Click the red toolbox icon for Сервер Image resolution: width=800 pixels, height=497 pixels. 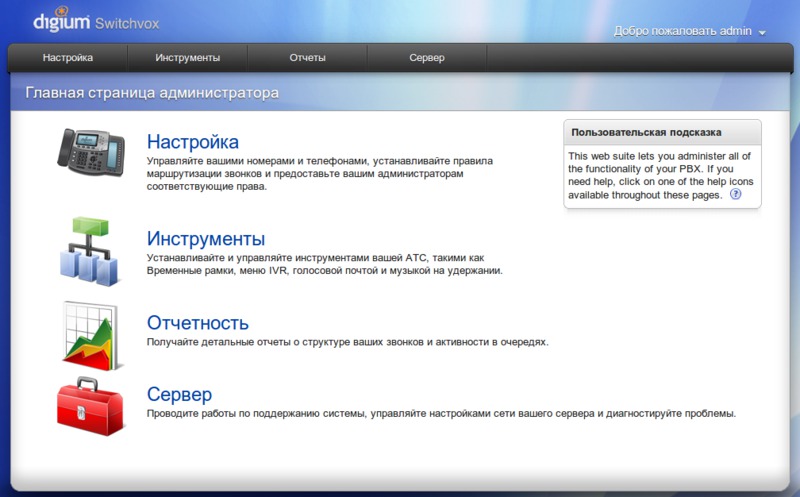91,407
